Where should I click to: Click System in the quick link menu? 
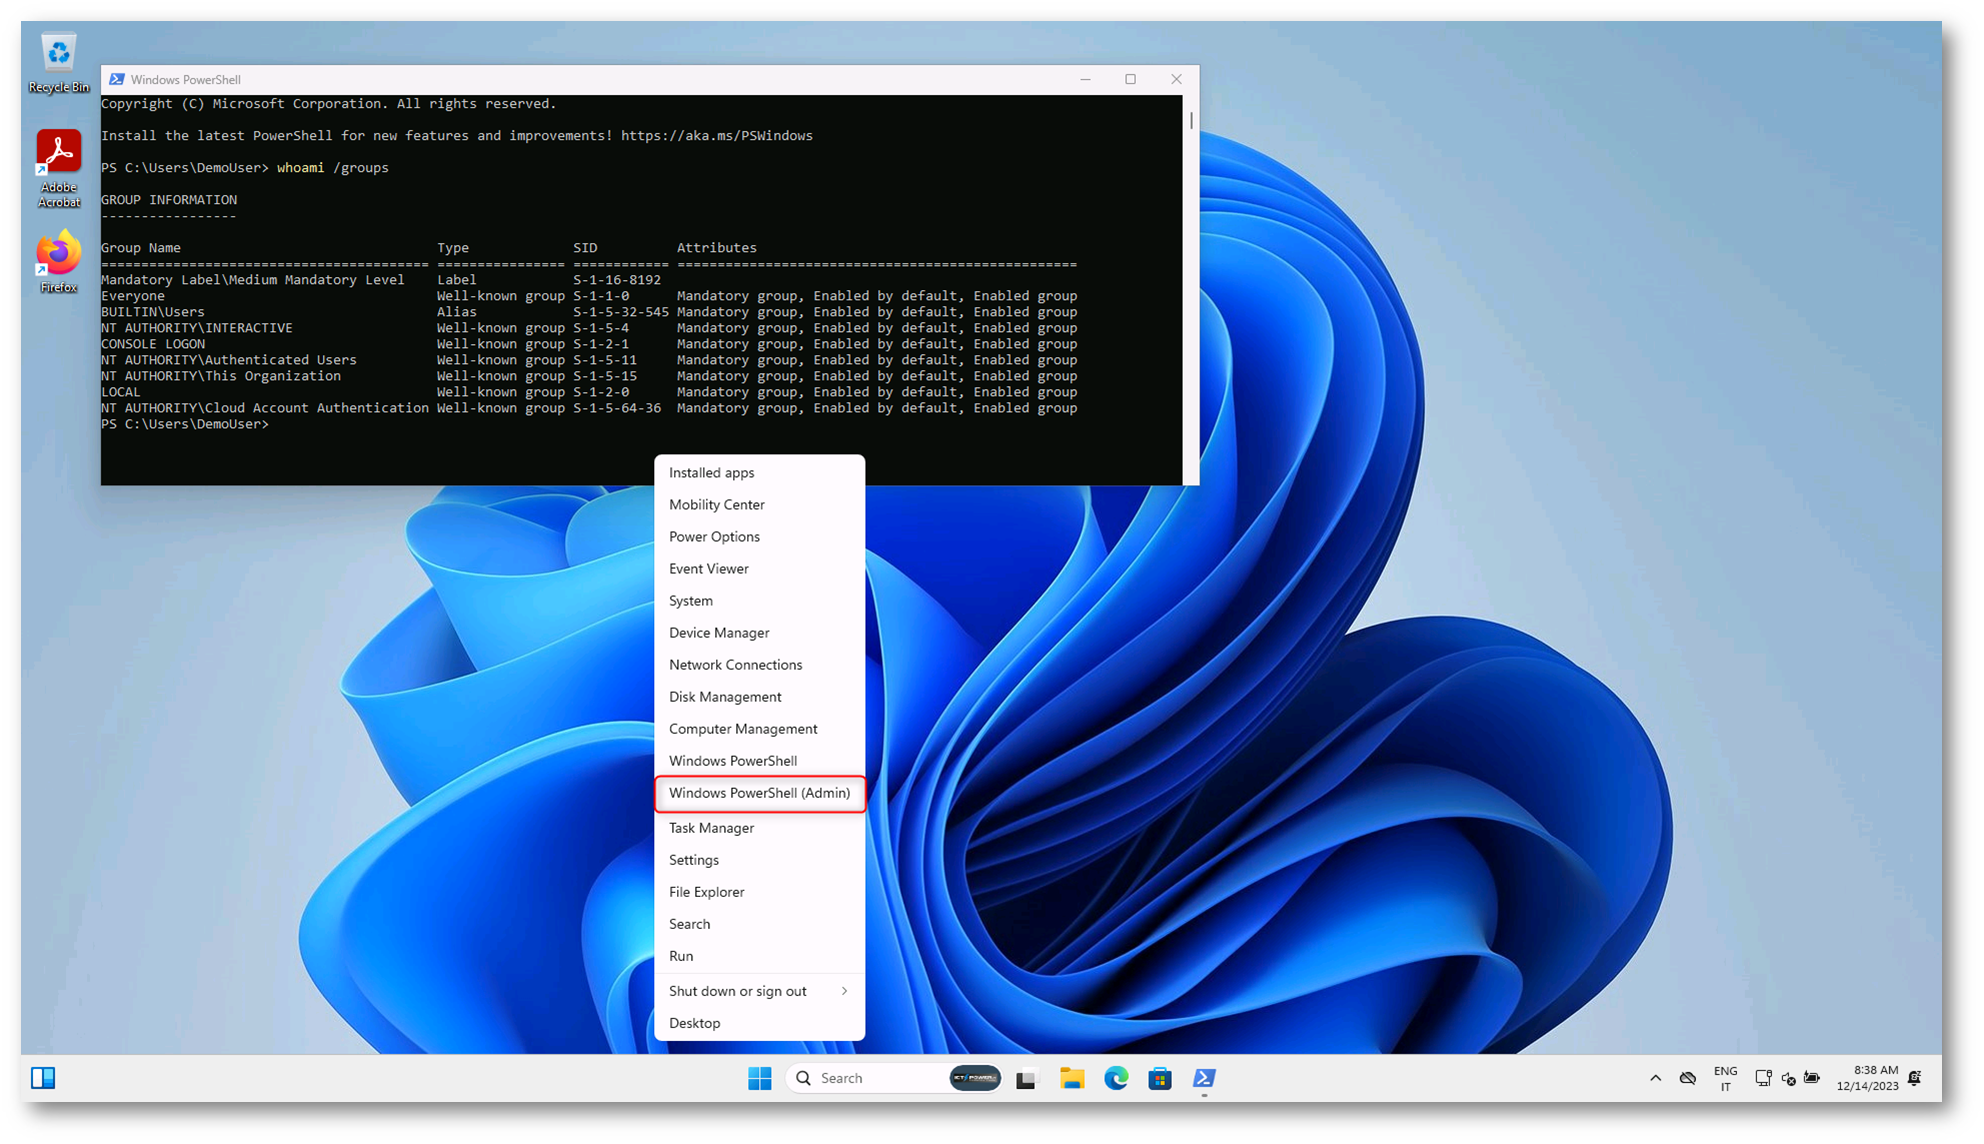point(759,600)
